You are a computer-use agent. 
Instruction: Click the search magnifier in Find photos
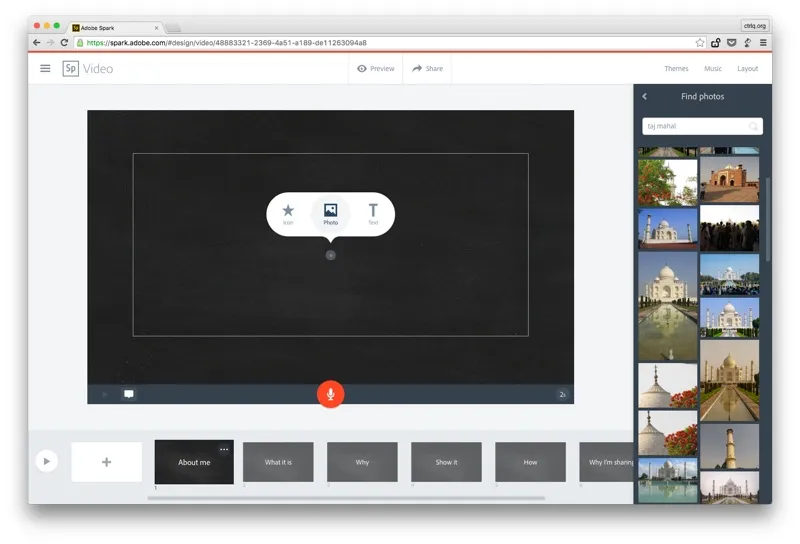tap(753, 127)
